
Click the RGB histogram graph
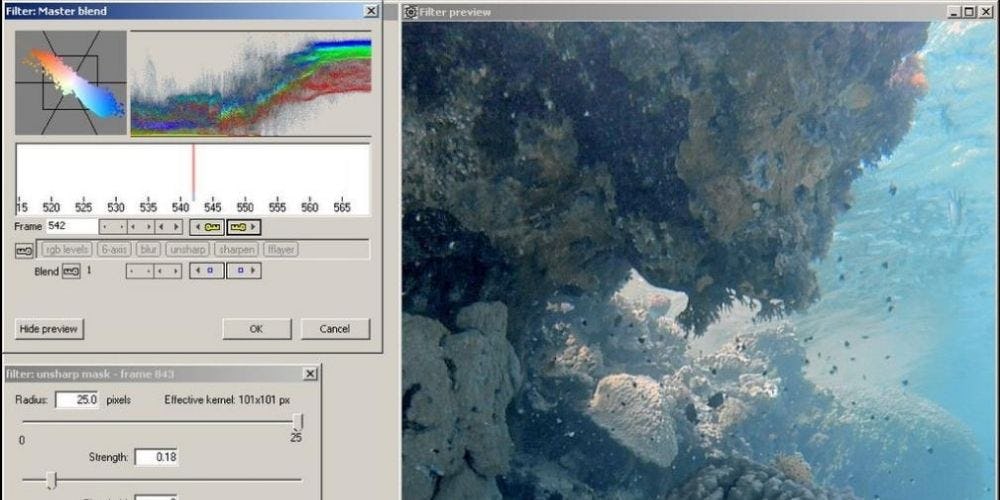250,82
